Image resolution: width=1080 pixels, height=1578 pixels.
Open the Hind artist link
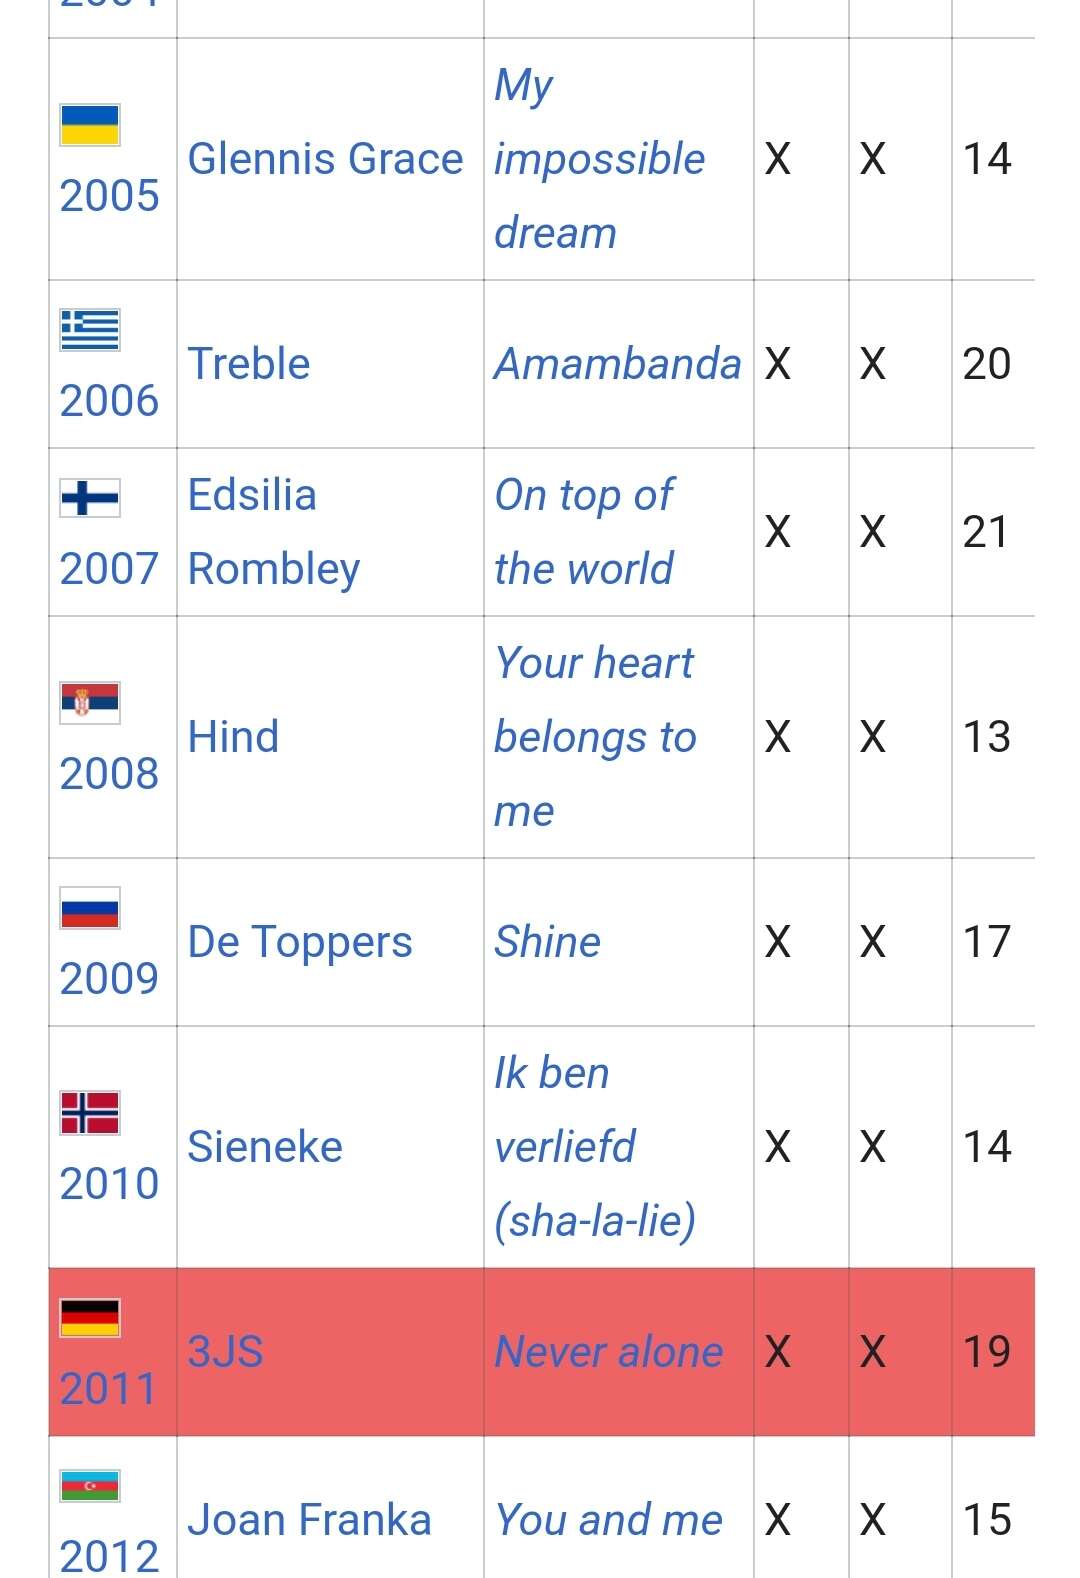point(233,737)
